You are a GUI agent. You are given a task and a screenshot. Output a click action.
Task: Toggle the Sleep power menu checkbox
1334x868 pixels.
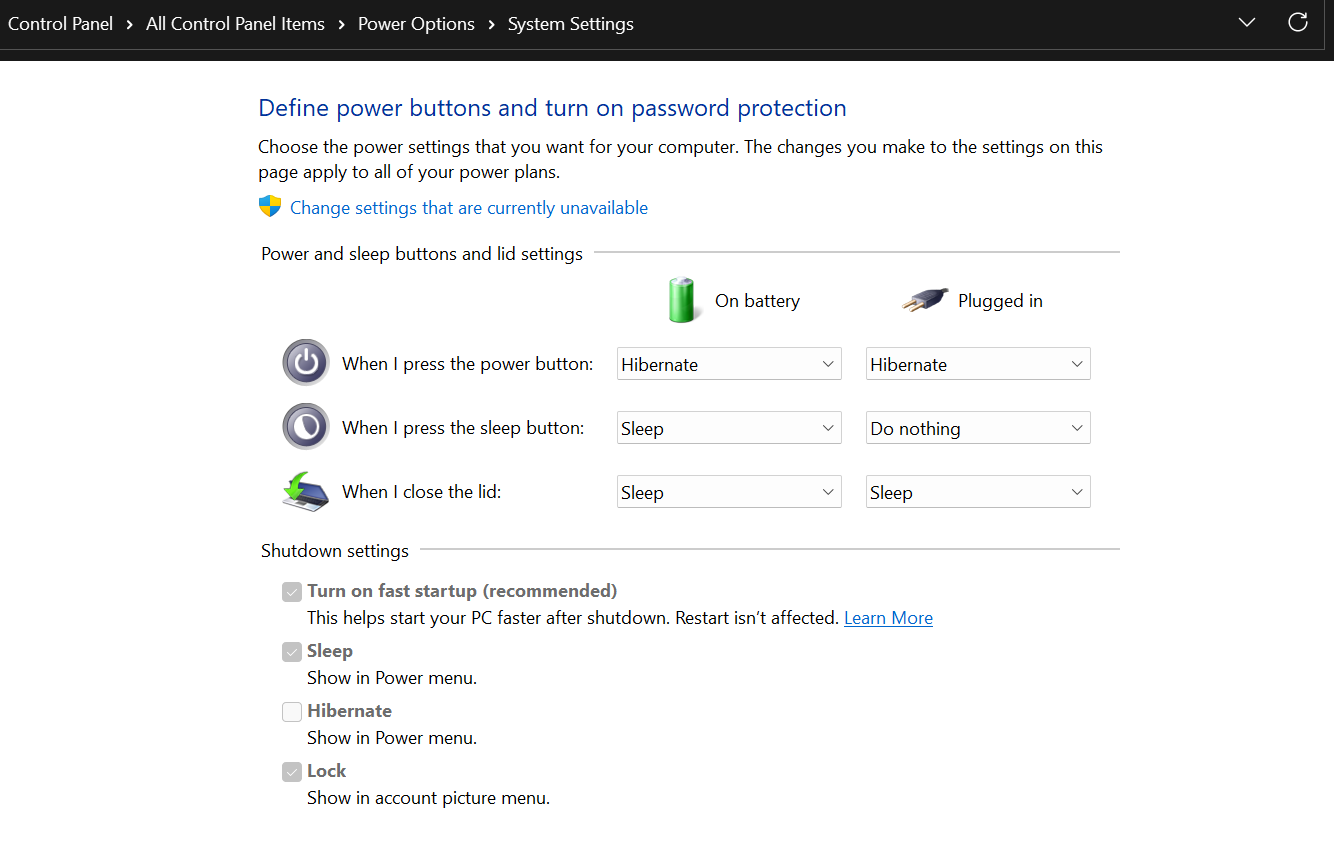click(x=292, y=652)
